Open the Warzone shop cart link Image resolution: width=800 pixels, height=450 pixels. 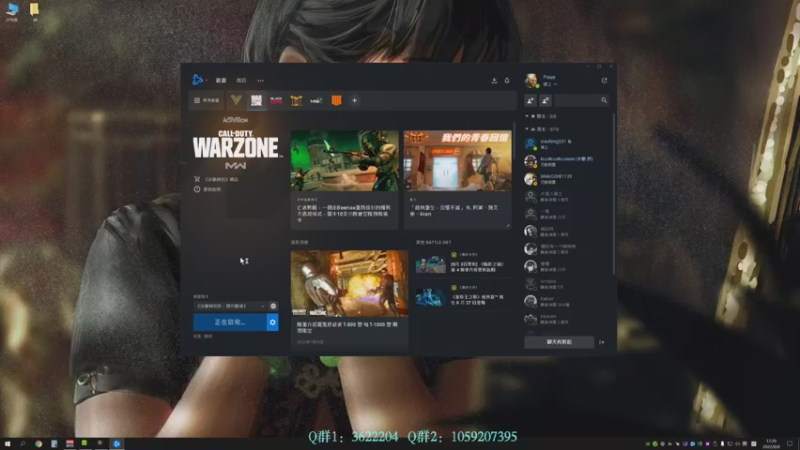pos(216,179)
